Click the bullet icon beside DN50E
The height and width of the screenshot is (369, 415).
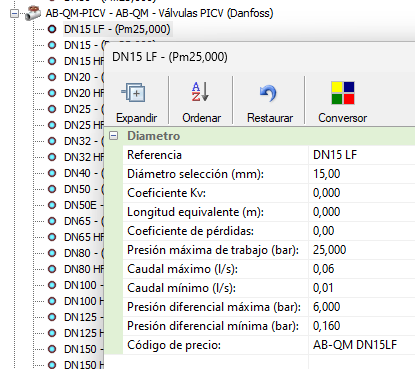[x=52, y=205]
